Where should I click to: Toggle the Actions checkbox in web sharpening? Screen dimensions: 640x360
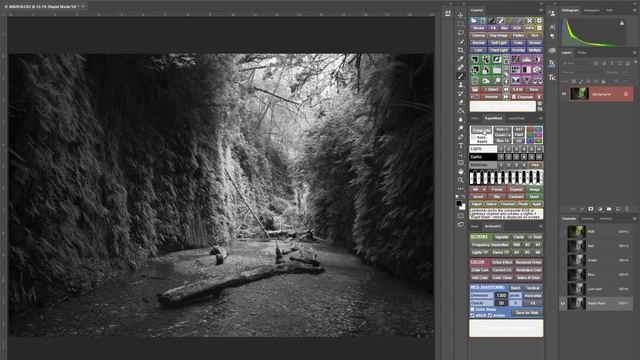pos(490,315)
